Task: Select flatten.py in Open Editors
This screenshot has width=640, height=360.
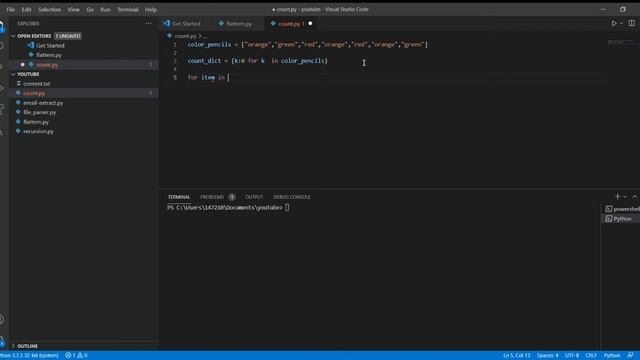Action: coord(49,55)
